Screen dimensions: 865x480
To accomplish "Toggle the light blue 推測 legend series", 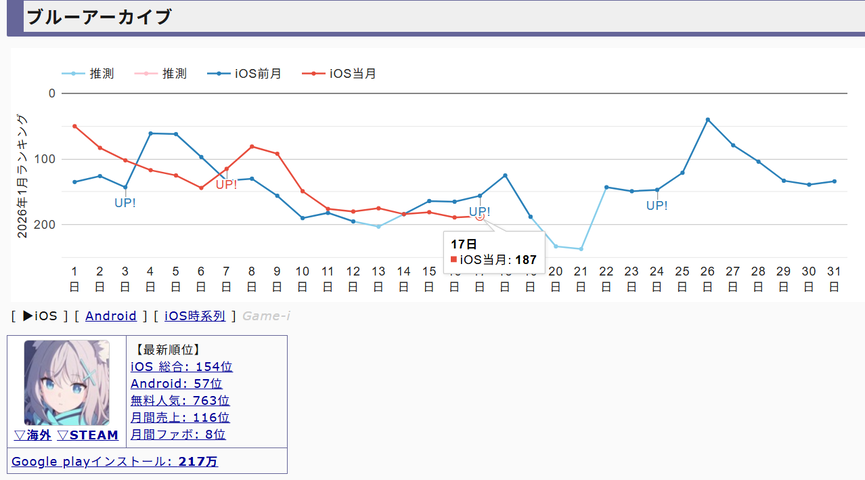I will click(88, 73).
